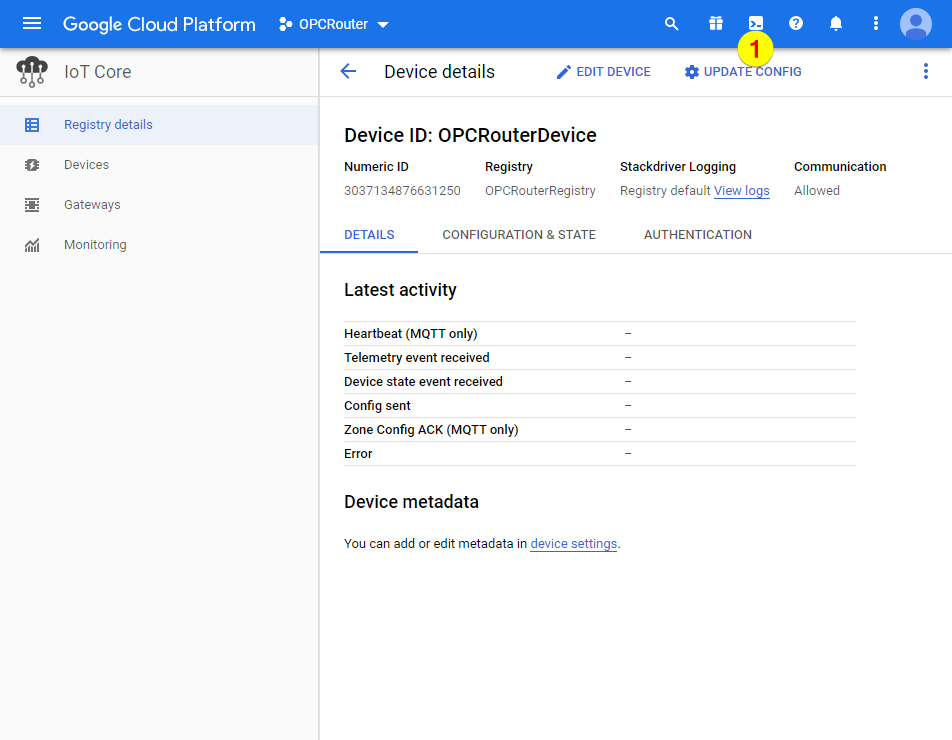952x740 pixels.
Task: Open the gift free trial icon
Action: click(715, 24)
